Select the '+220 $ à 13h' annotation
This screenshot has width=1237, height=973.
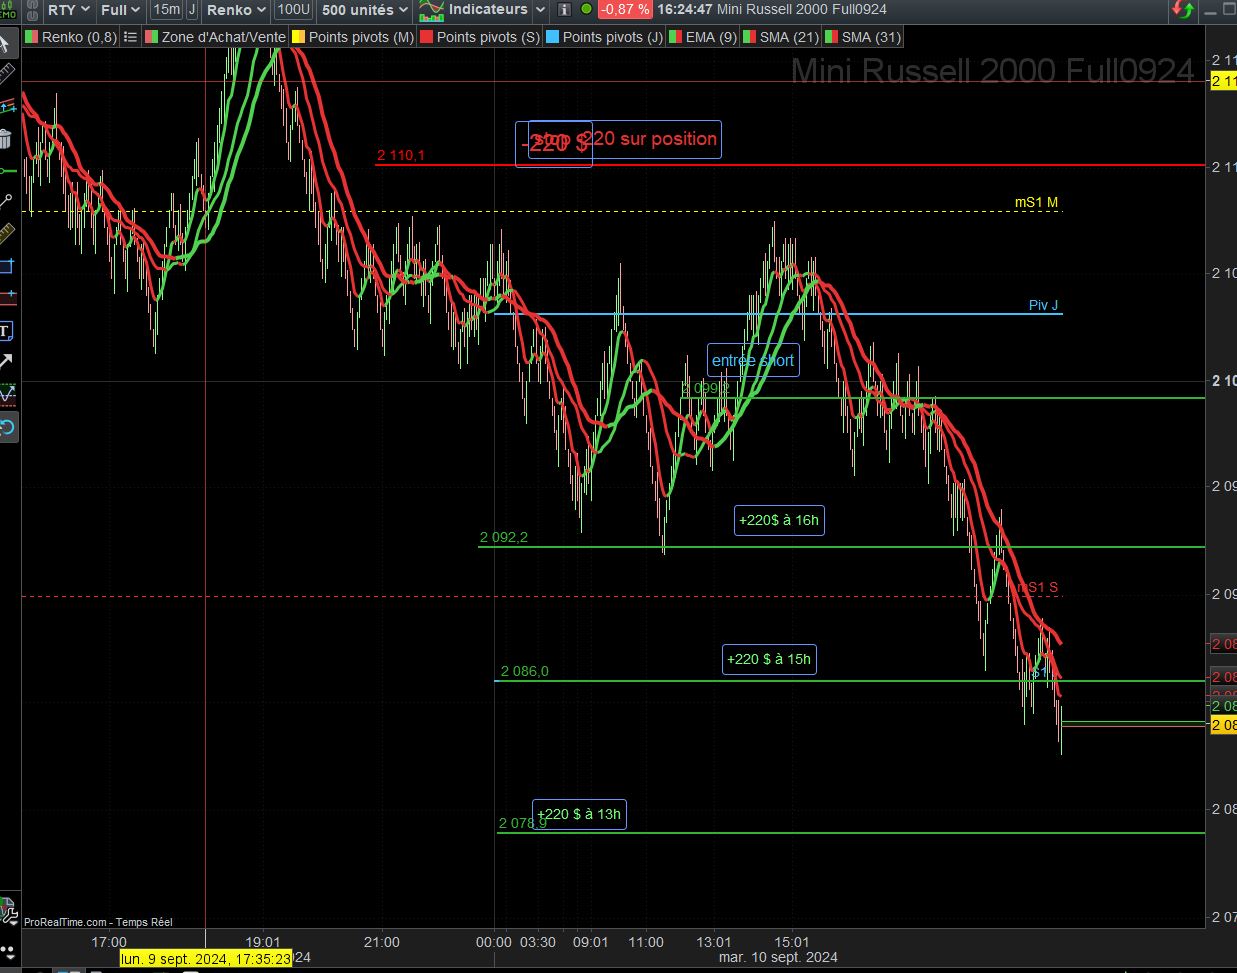click(580, 814)
